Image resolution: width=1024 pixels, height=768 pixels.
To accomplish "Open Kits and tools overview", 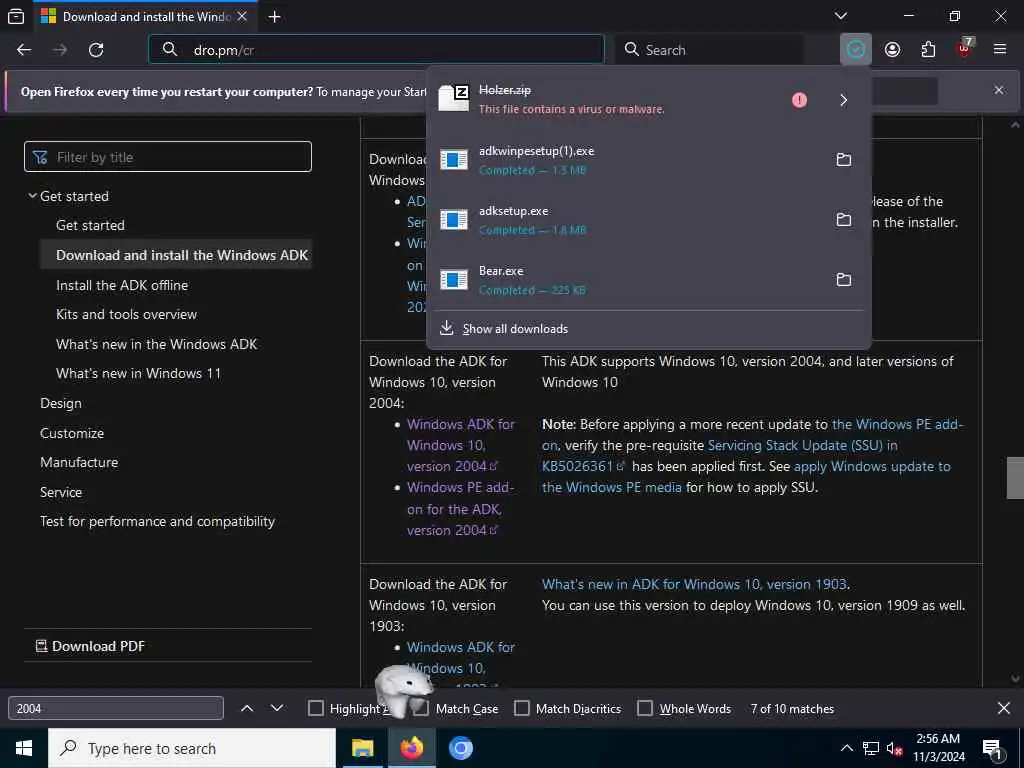I will tap(126, 314).
